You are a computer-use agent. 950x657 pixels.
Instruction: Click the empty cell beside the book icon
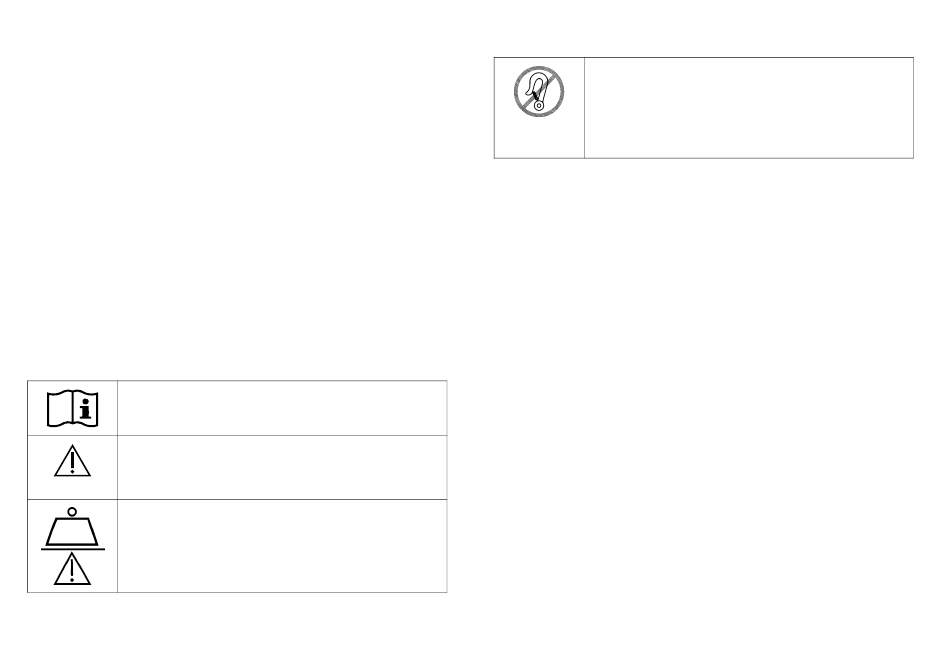coord(282,407)
